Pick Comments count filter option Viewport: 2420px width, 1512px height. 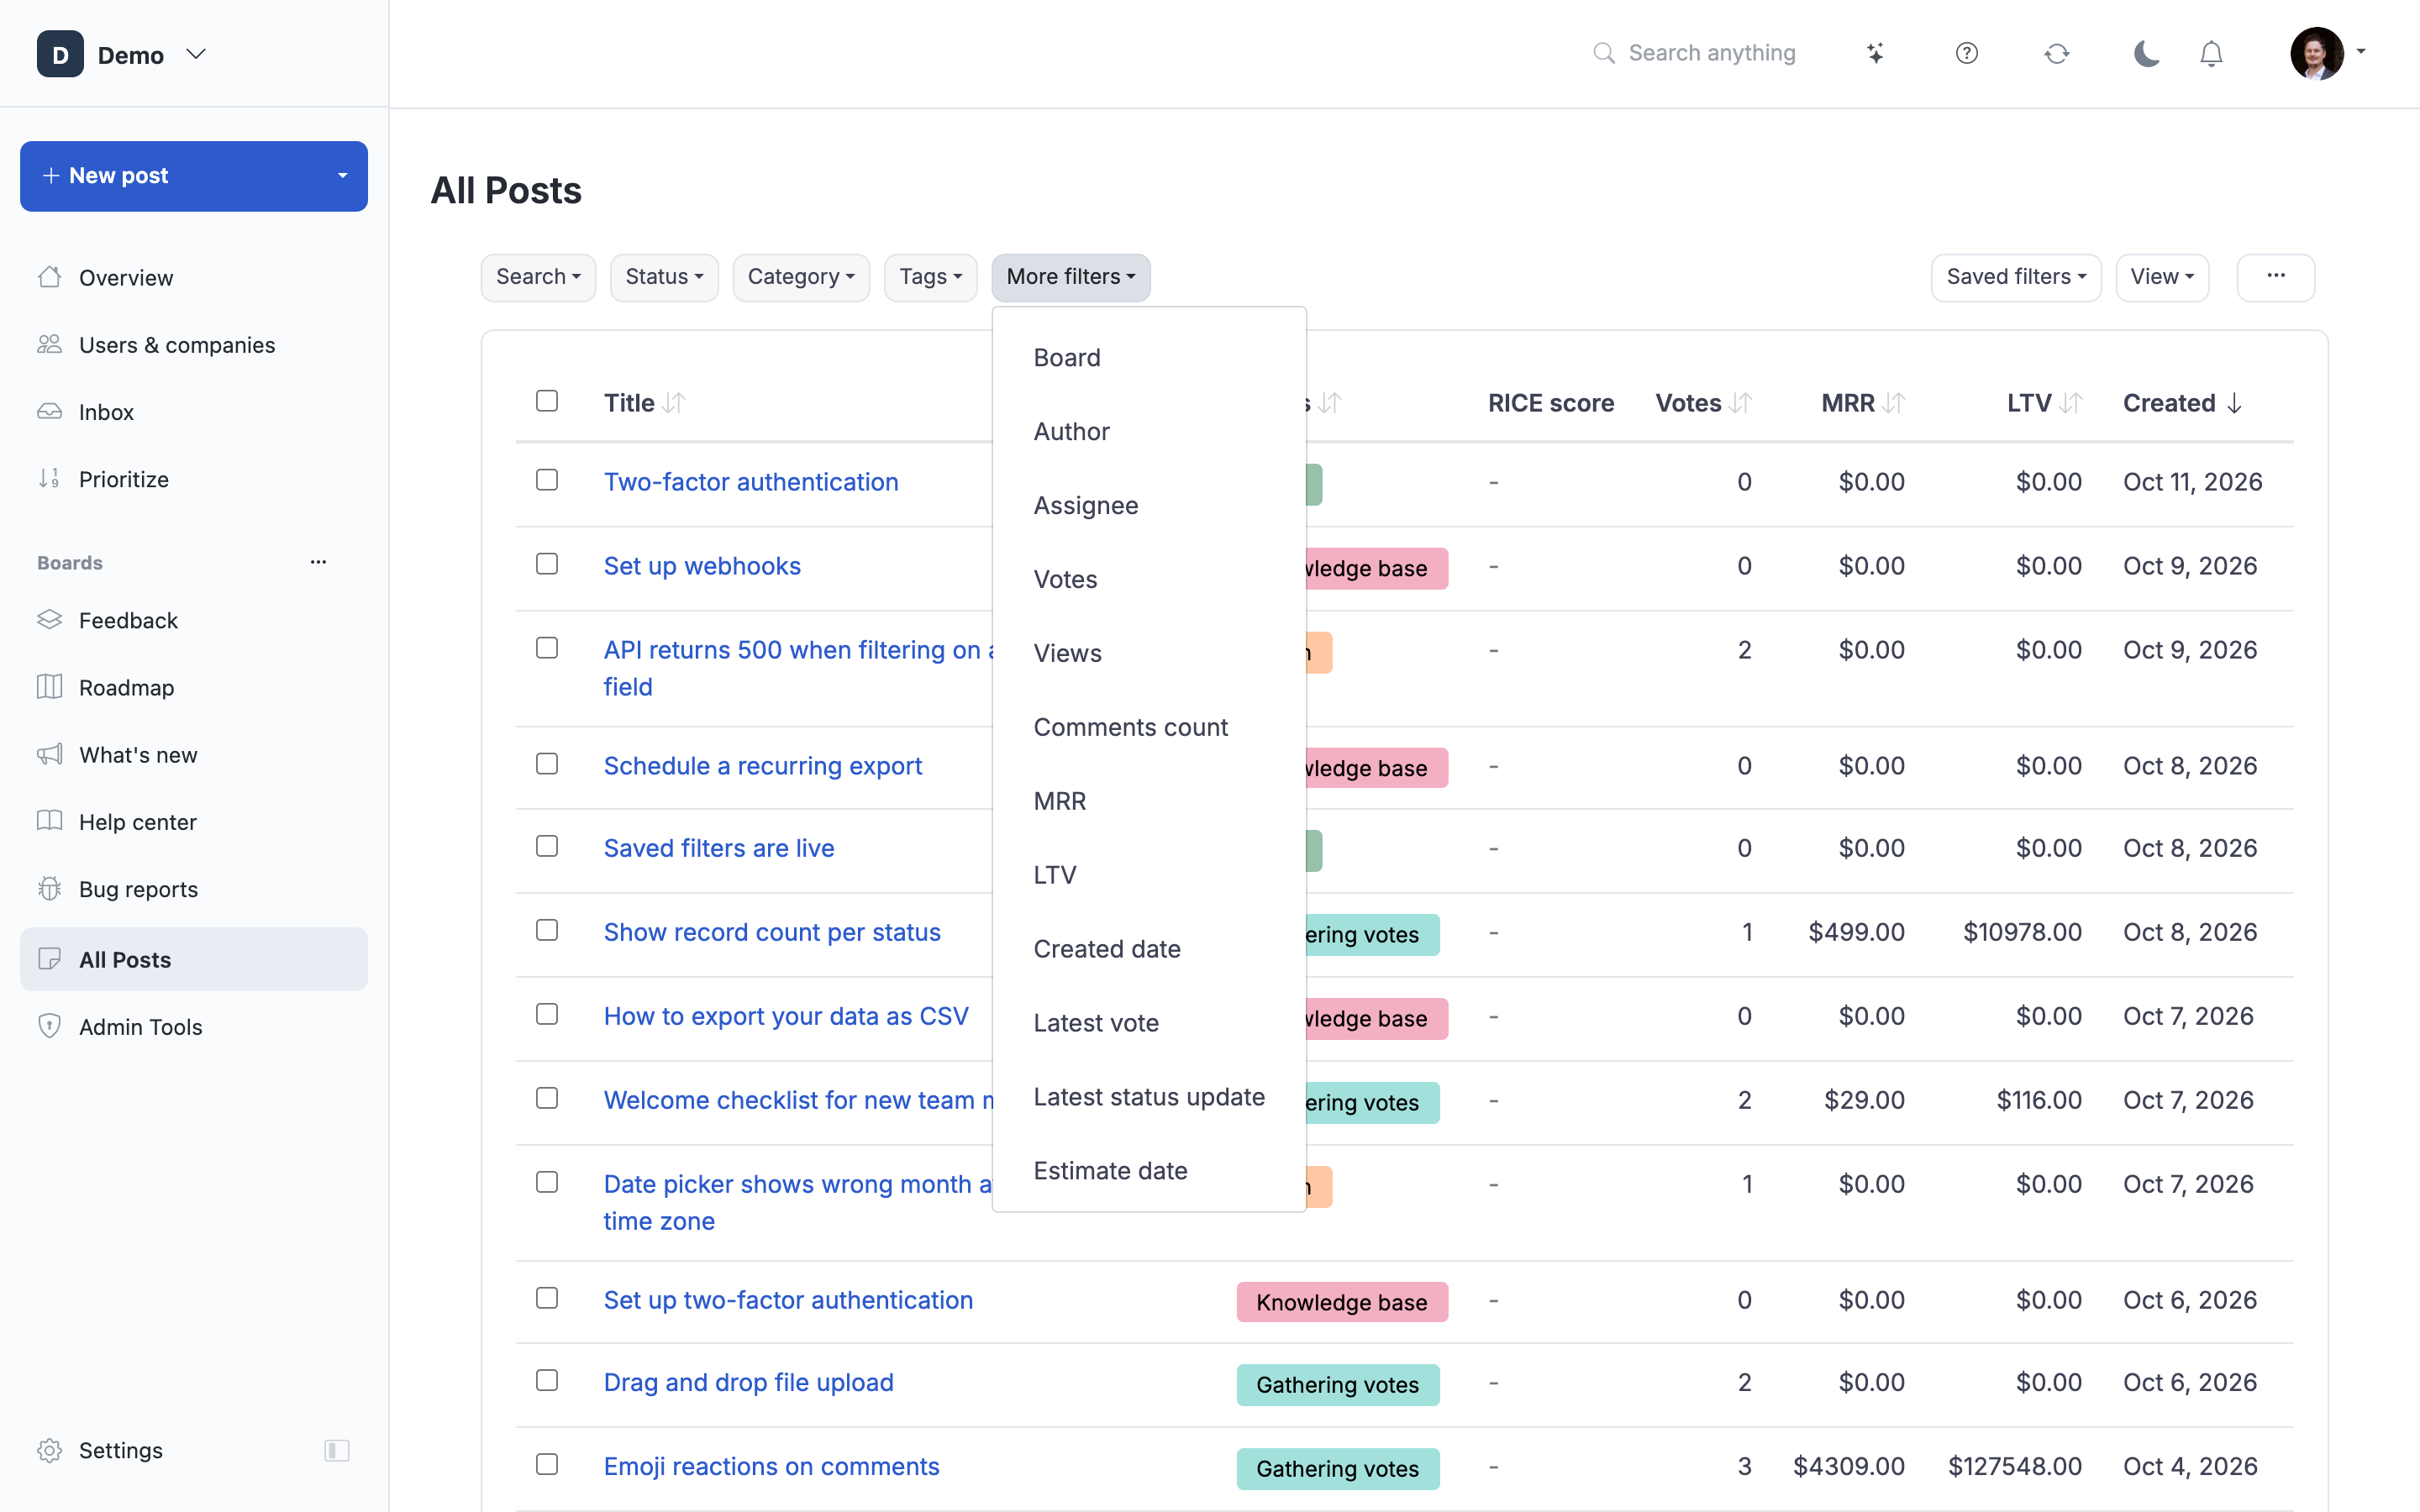click(1149, 727)
